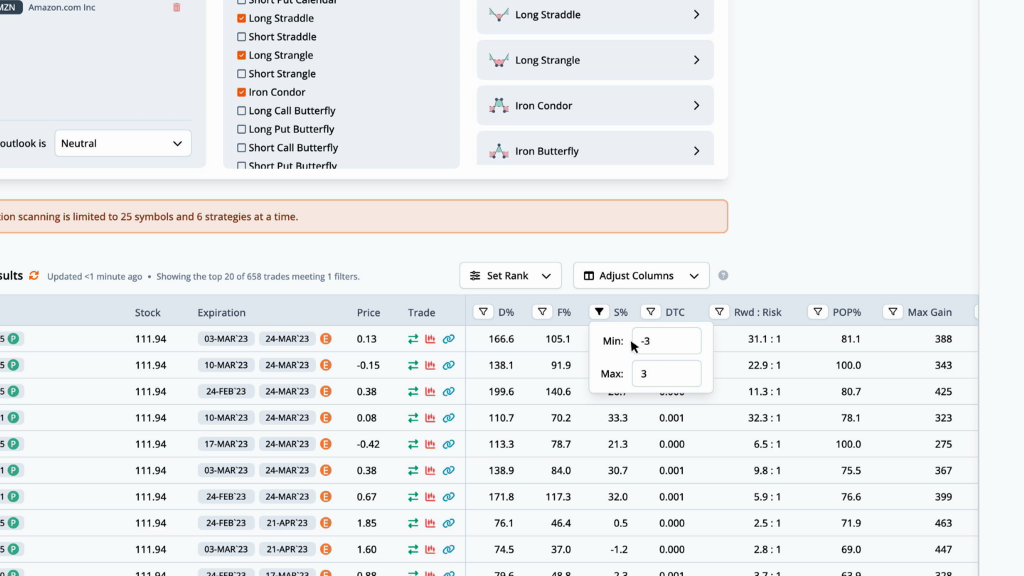Uncheck the Iron Condor checkbox
The height and width of the screenshot is (576, 1024).
(x=242, y=92)
